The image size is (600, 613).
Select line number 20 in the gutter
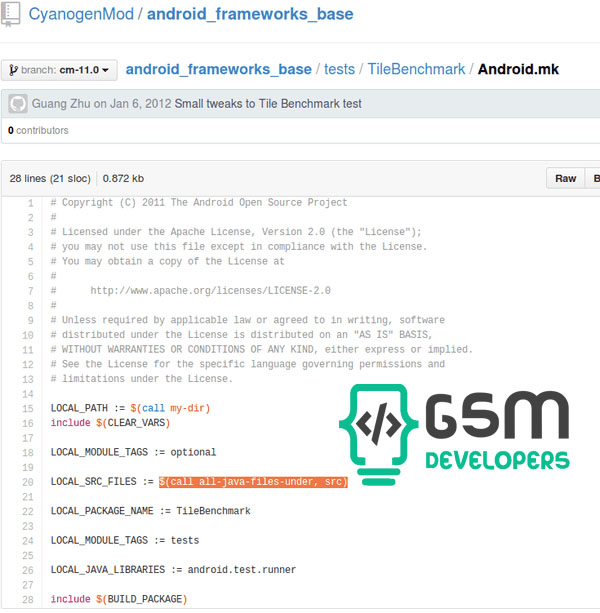pos(29,482)
